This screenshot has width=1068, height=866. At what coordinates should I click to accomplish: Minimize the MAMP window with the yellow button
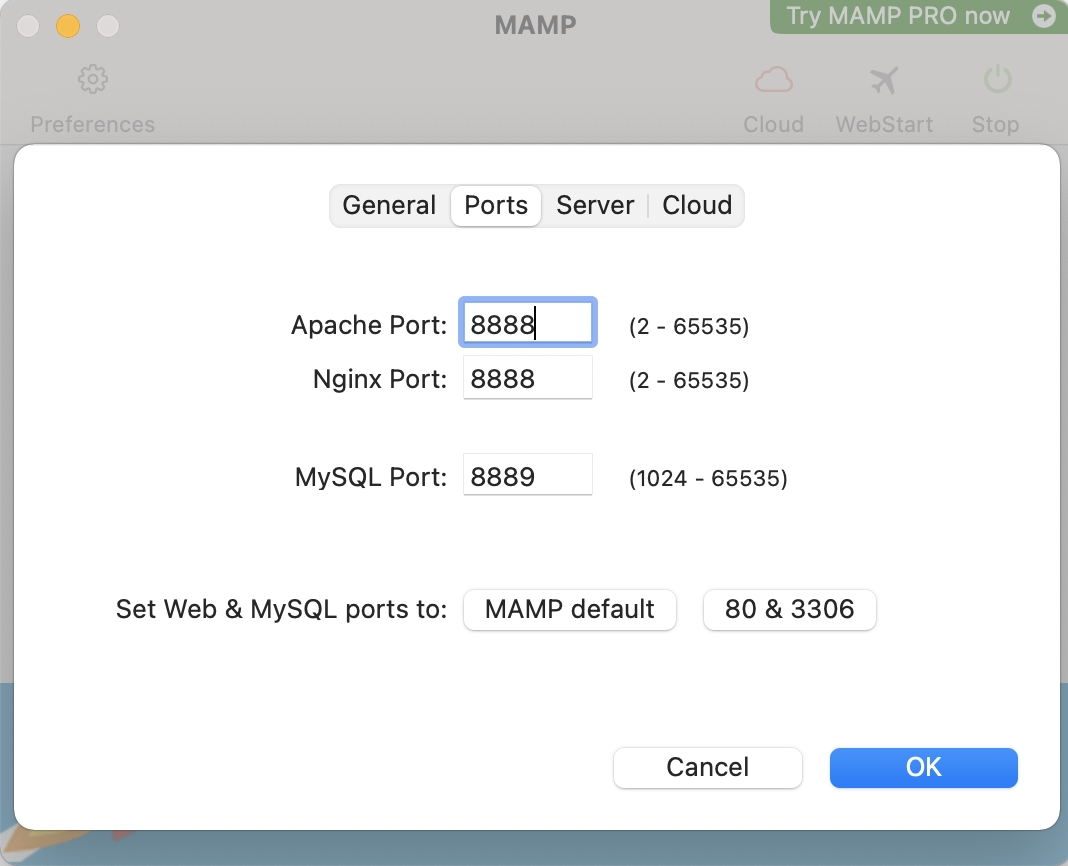(x=68, y=26)
